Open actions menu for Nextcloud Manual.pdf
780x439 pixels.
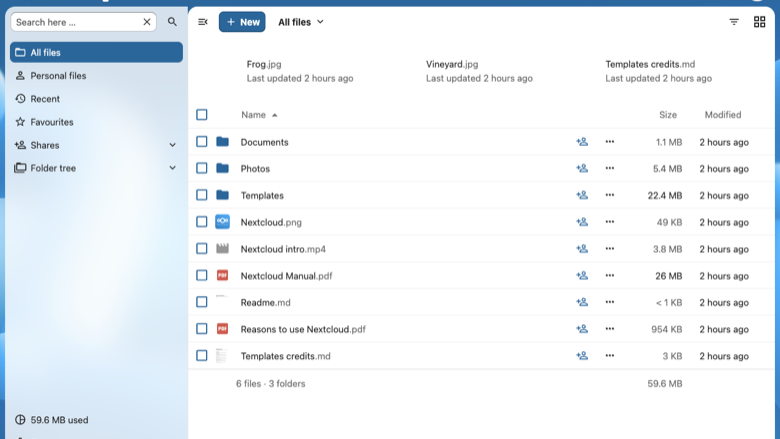click(609, 275)
